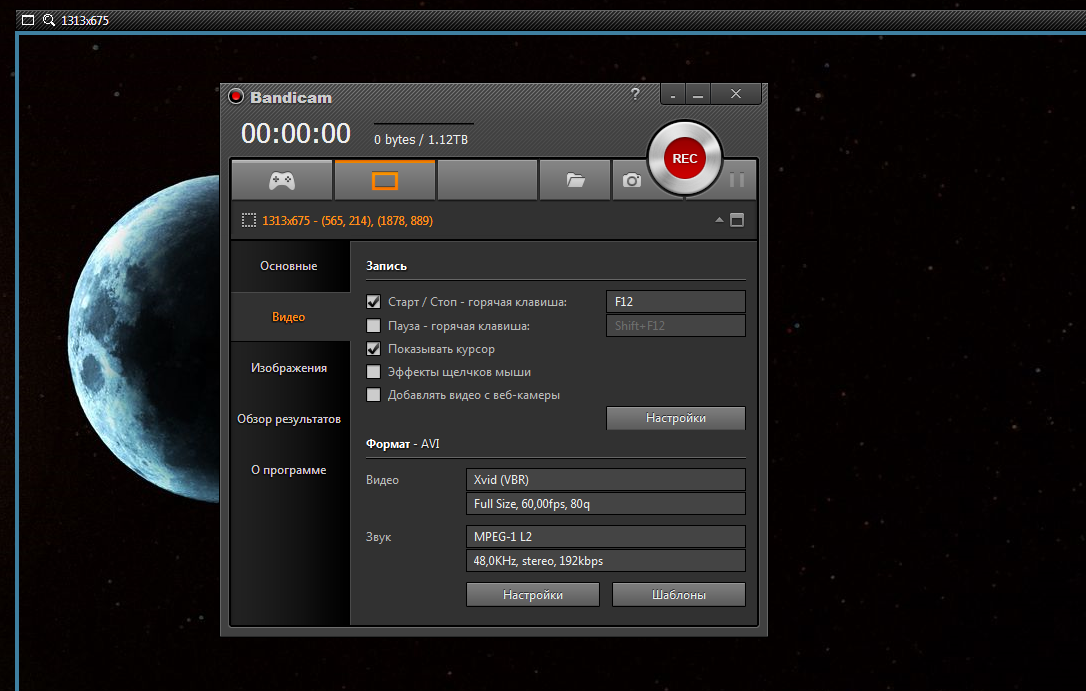Open the Изображения settings tab
1086x691 pixels.
pos(289,368)
